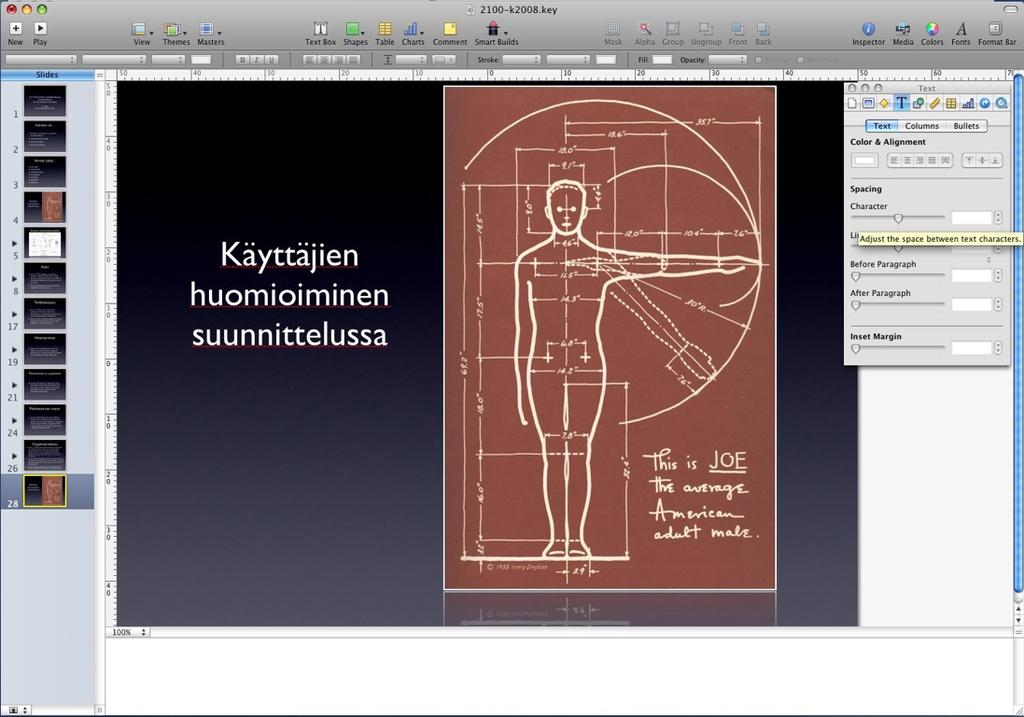Toggle Bold in the format bar
The width and height of the screenshot is (1024, 717).
[x=242, y=59]
